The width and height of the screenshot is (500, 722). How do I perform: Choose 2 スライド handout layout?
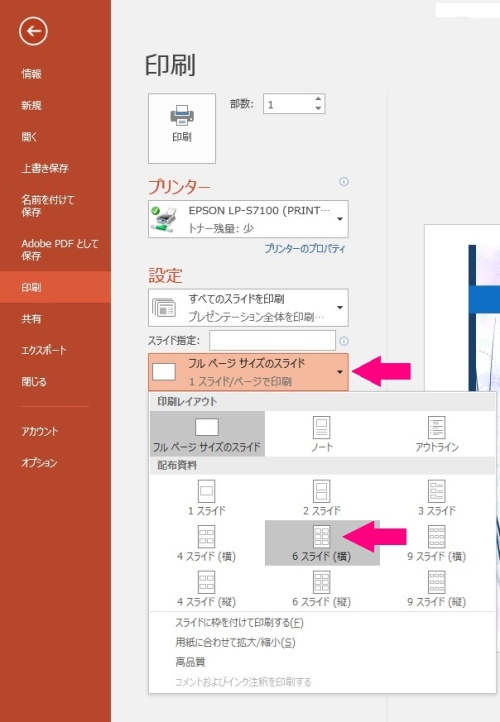click(x=322, y=497)
